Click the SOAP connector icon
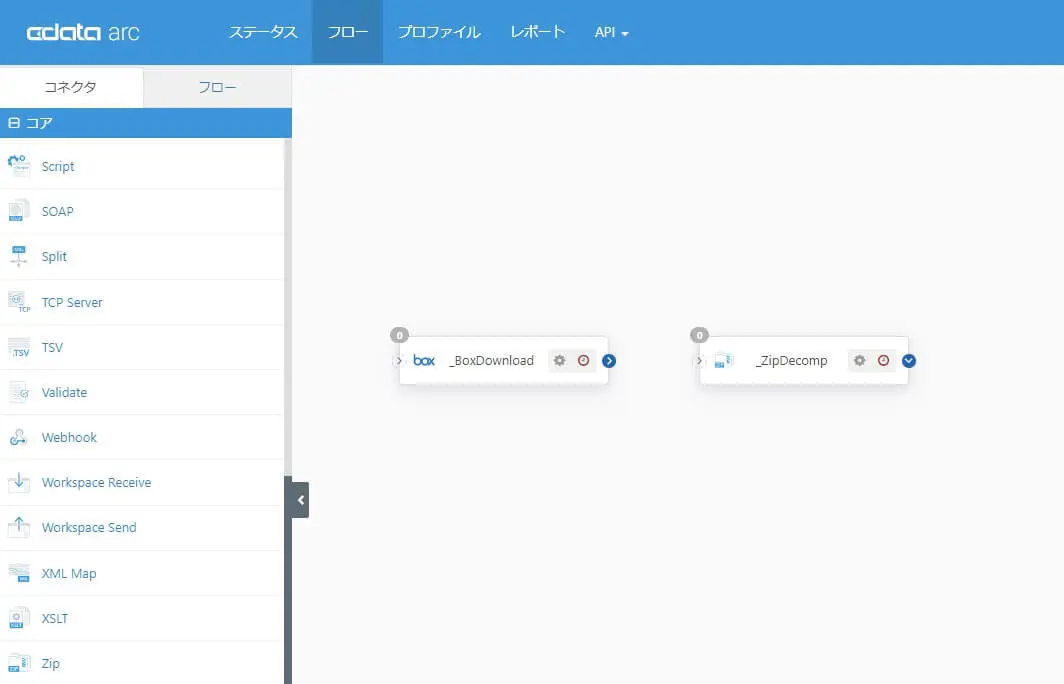1064x684 pixels. (x=18, y=211)
